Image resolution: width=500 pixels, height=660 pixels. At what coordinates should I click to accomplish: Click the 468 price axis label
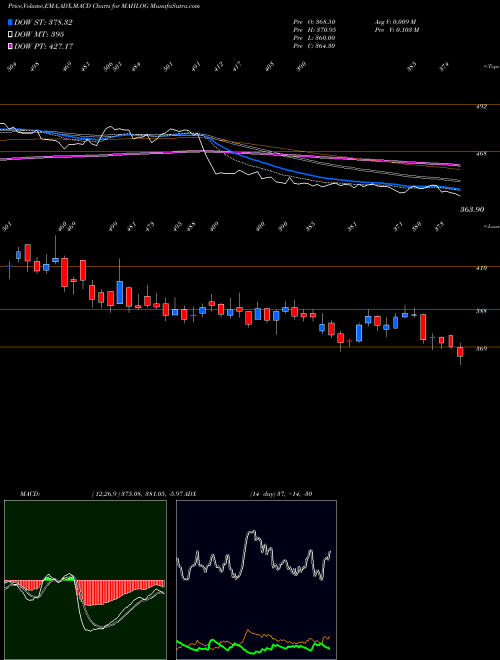pyautogui.click(x=481, y=154)
